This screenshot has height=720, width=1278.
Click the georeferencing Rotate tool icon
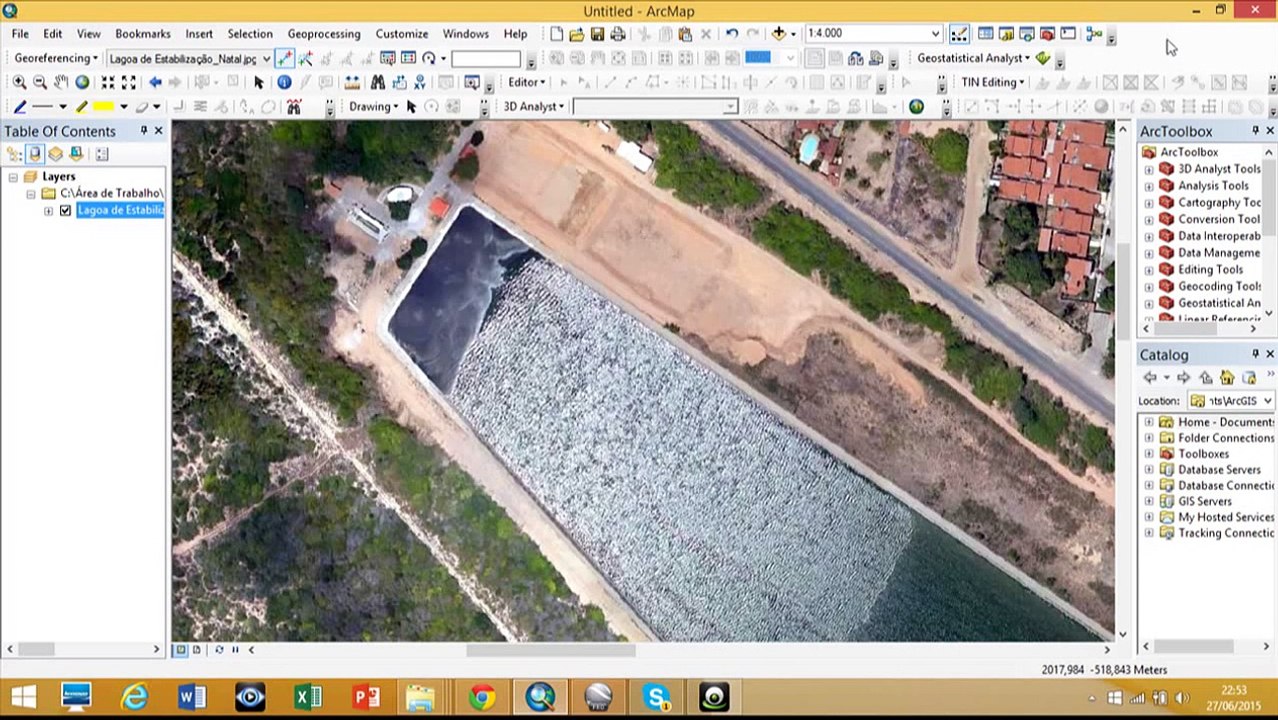[x=429, y=58]
